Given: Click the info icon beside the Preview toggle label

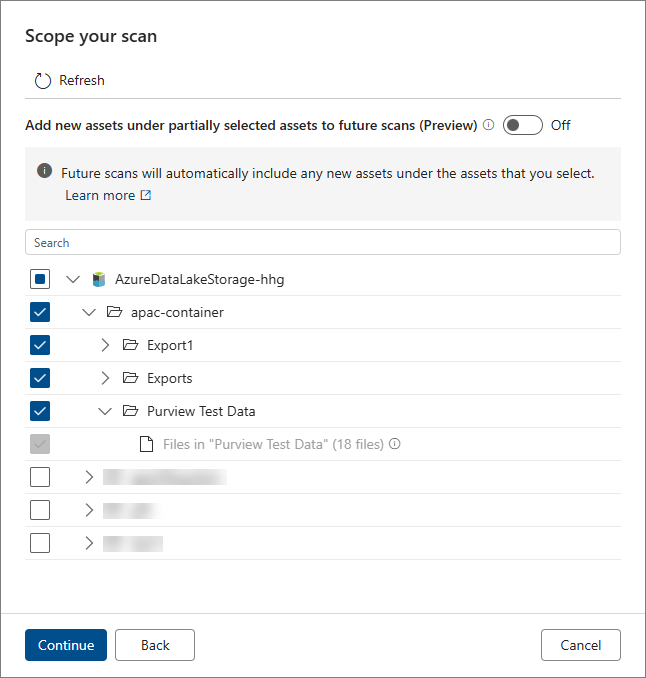Looking at the screenshot, I should tap(488, 125).
